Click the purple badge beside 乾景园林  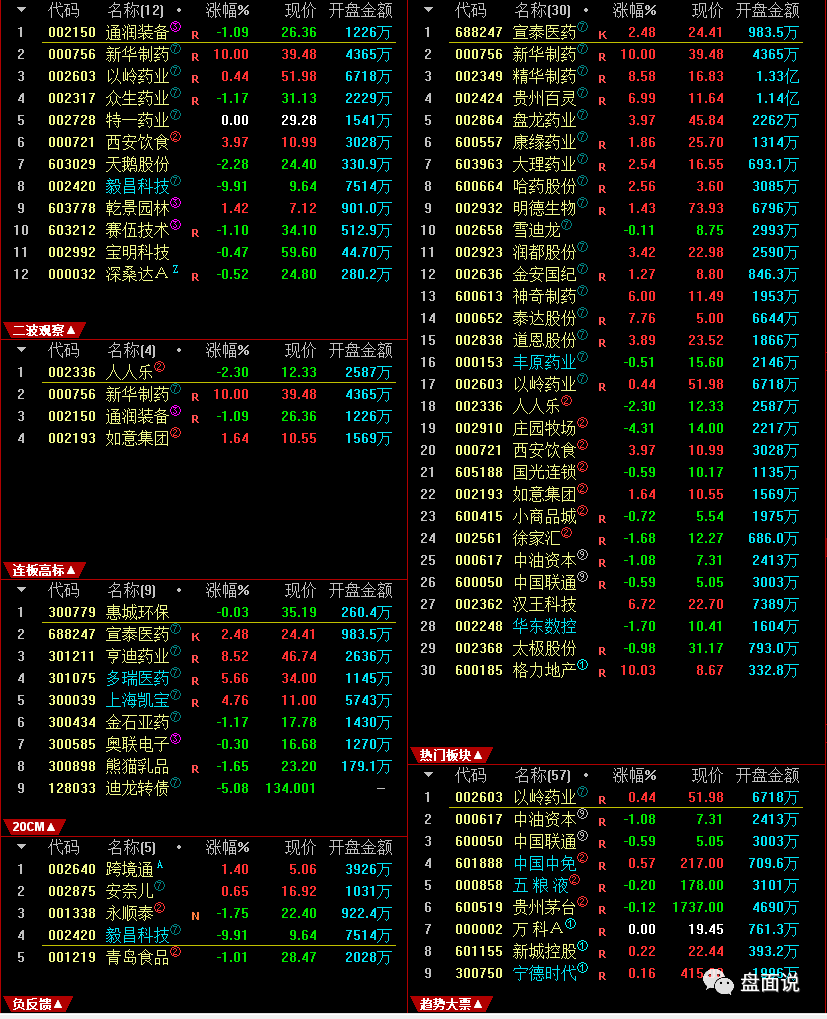pyautogui.click(x=175, y=203)
